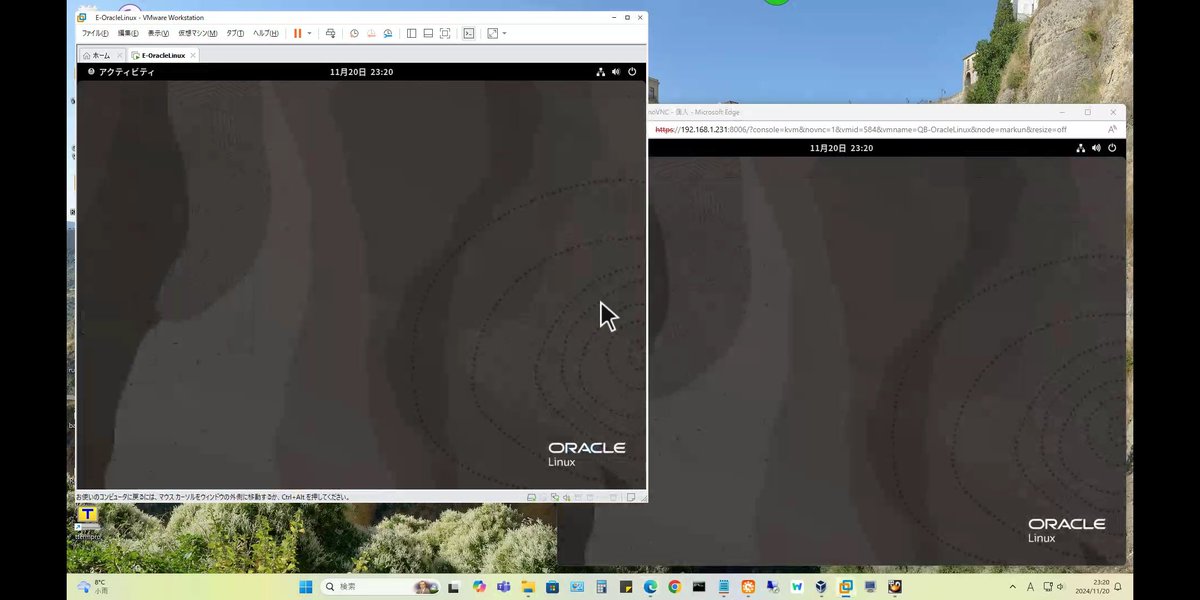Open the power options dropdown arrow beside the pause button
The image size is (1200, 600).
point(310,33)
